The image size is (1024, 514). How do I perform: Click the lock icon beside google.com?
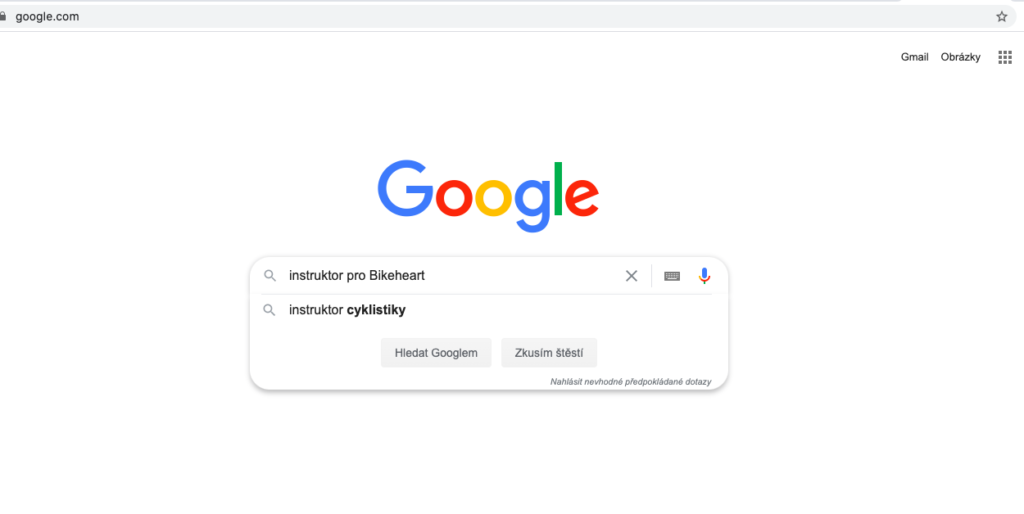3,16
